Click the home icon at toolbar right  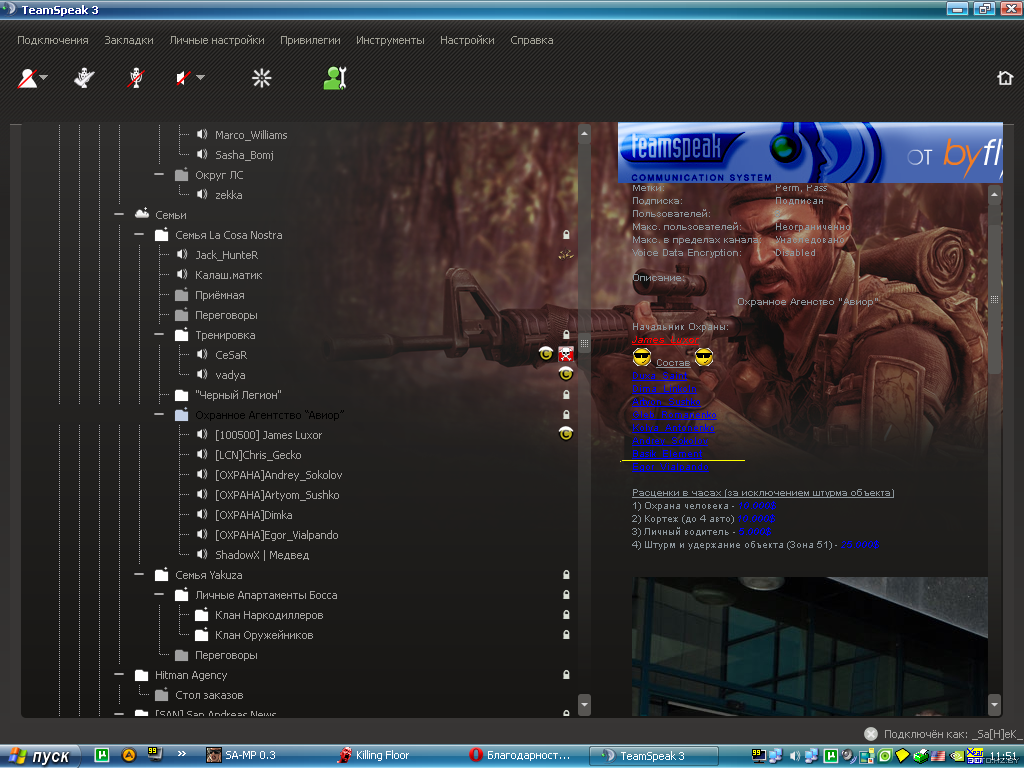[x=1005, y=78]
